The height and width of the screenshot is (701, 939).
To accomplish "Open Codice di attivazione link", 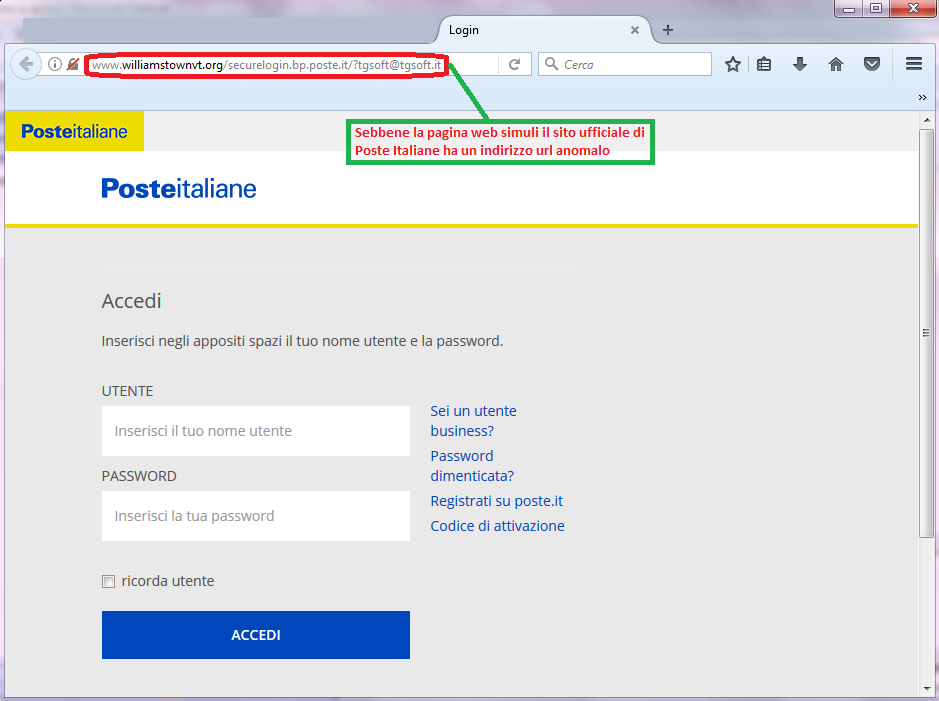I will [x=497, y=526].
